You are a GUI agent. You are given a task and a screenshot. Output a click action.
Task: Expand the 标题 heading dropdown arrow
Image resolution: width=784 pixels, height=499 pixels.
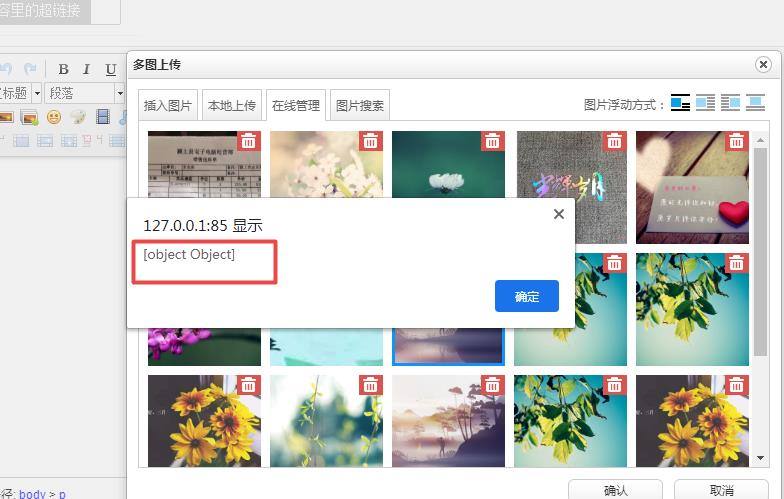(37, 93)
